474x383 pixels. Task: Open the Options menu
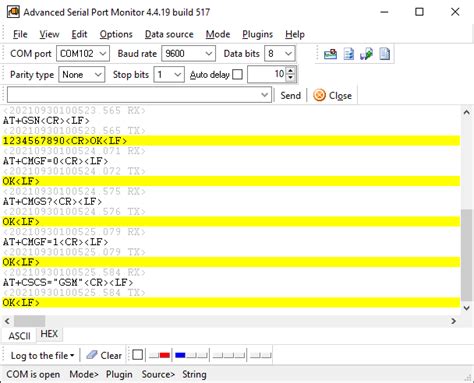click(116, 34)
